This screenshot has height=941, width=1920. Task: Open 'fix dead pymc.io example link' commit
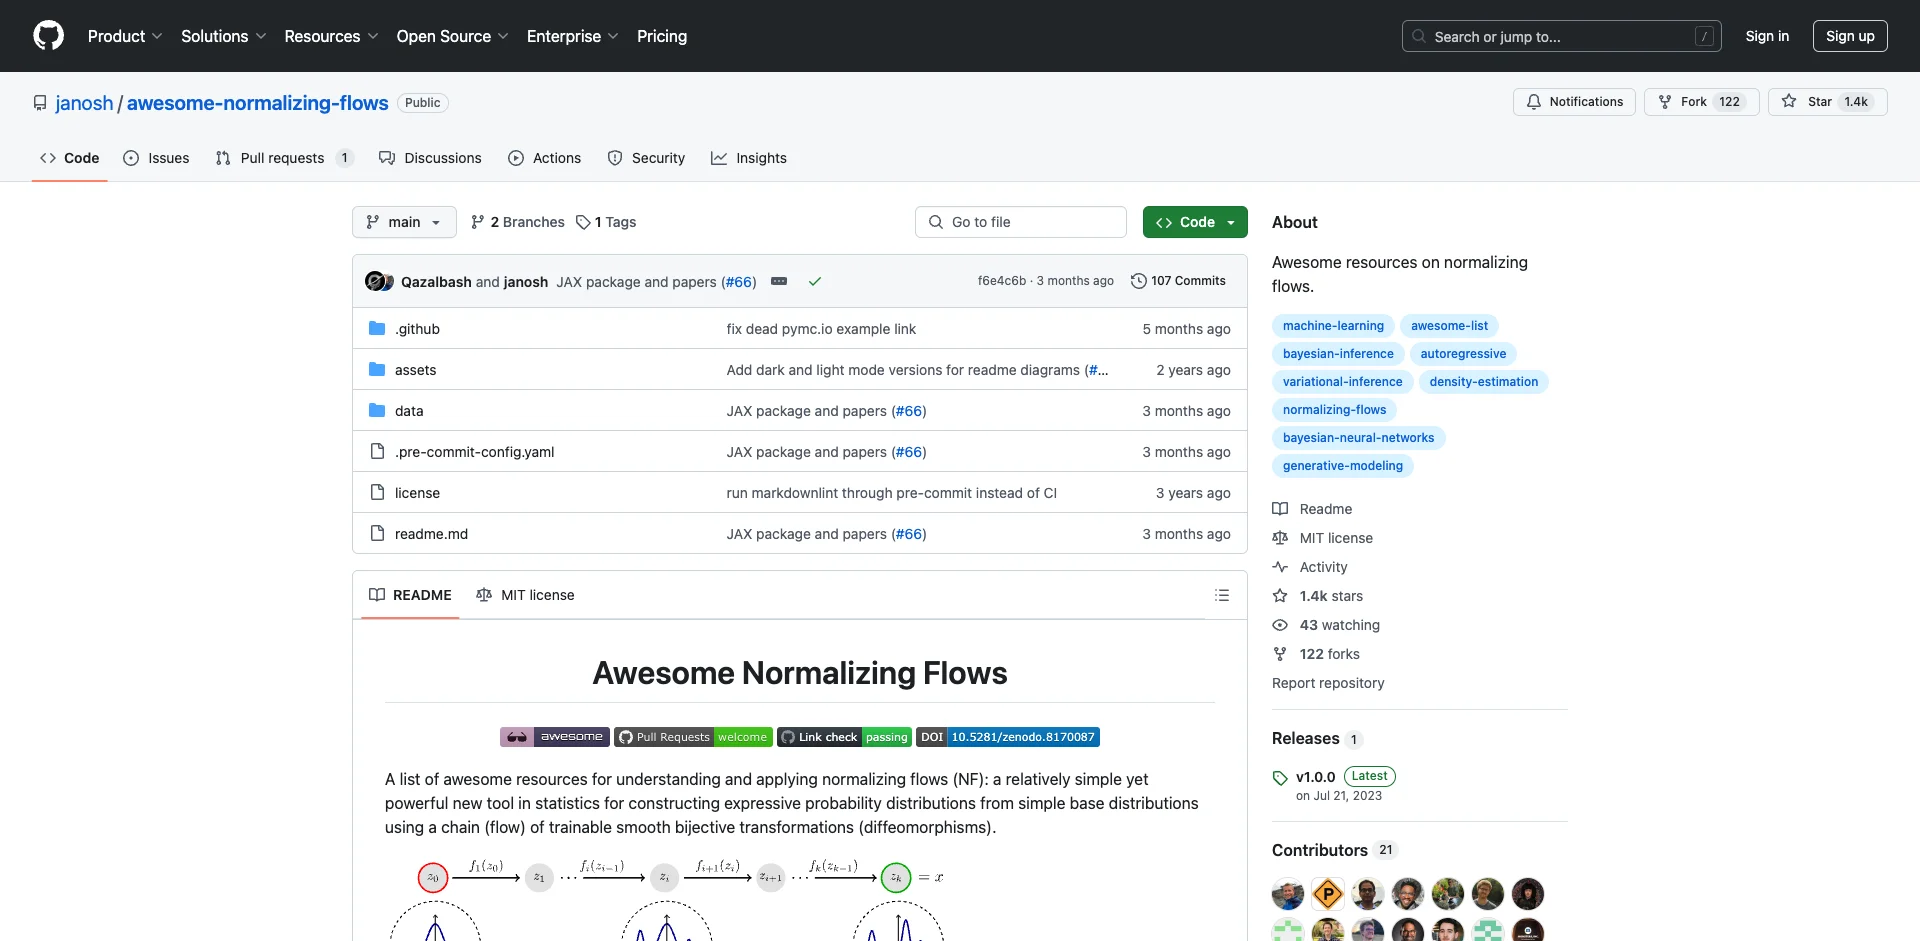[821, 329]
